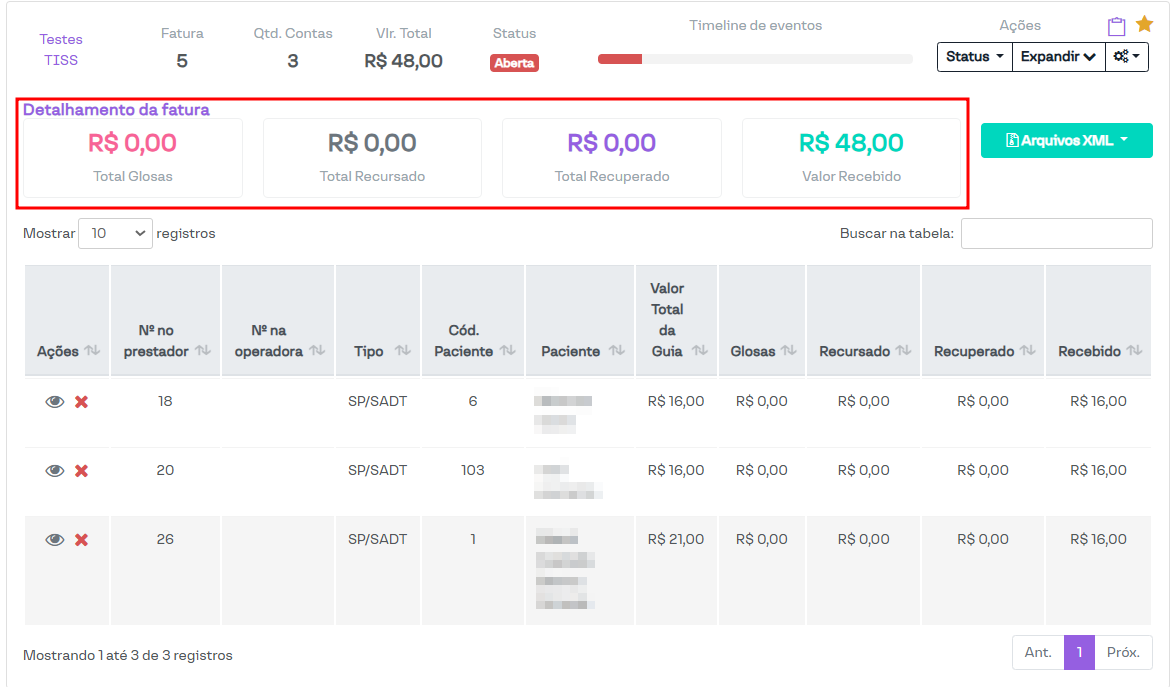Click the clipboard icon under Ações

pos(1116,27)
